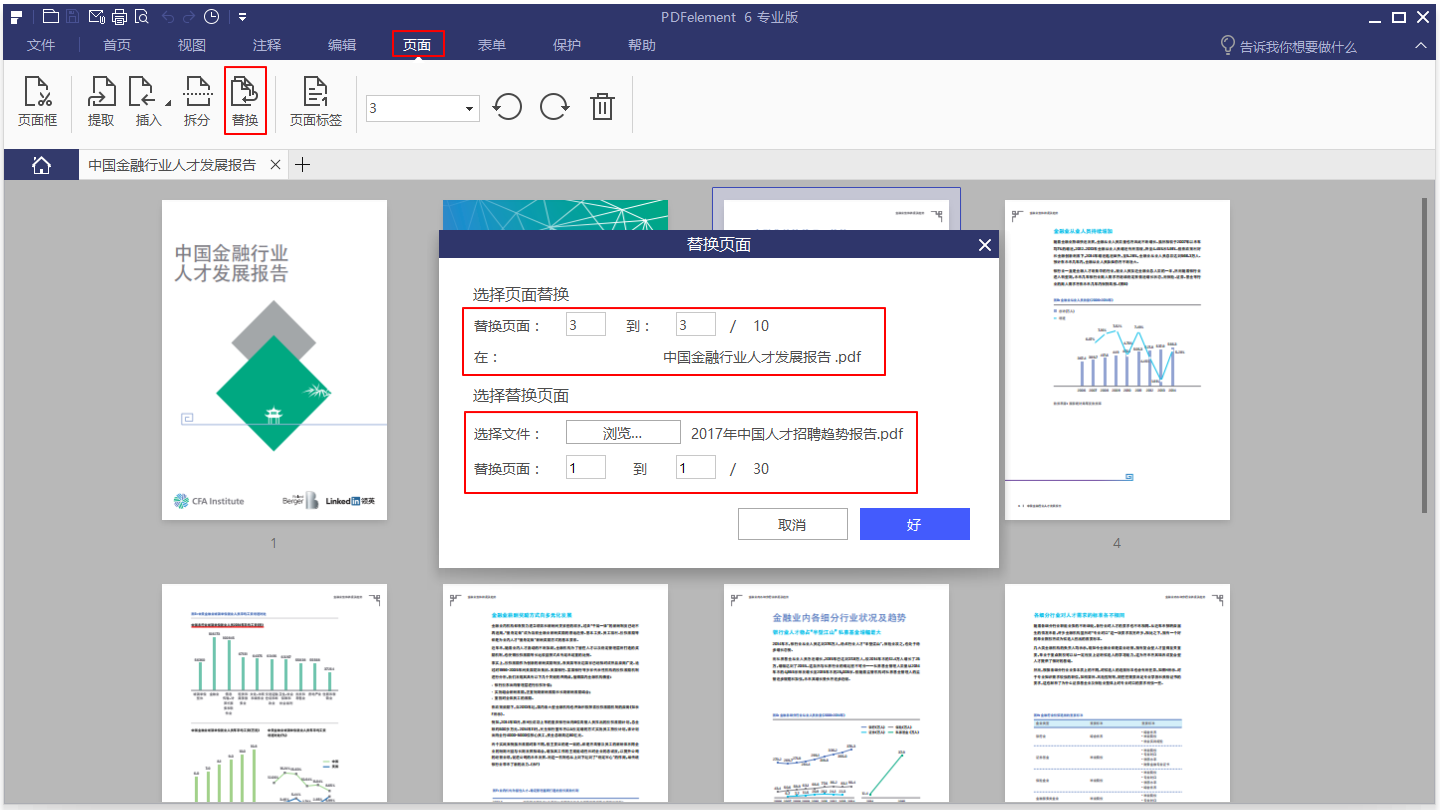
Task: Select the 拆分 (split document) tool
Action: (x=197, y=103)
